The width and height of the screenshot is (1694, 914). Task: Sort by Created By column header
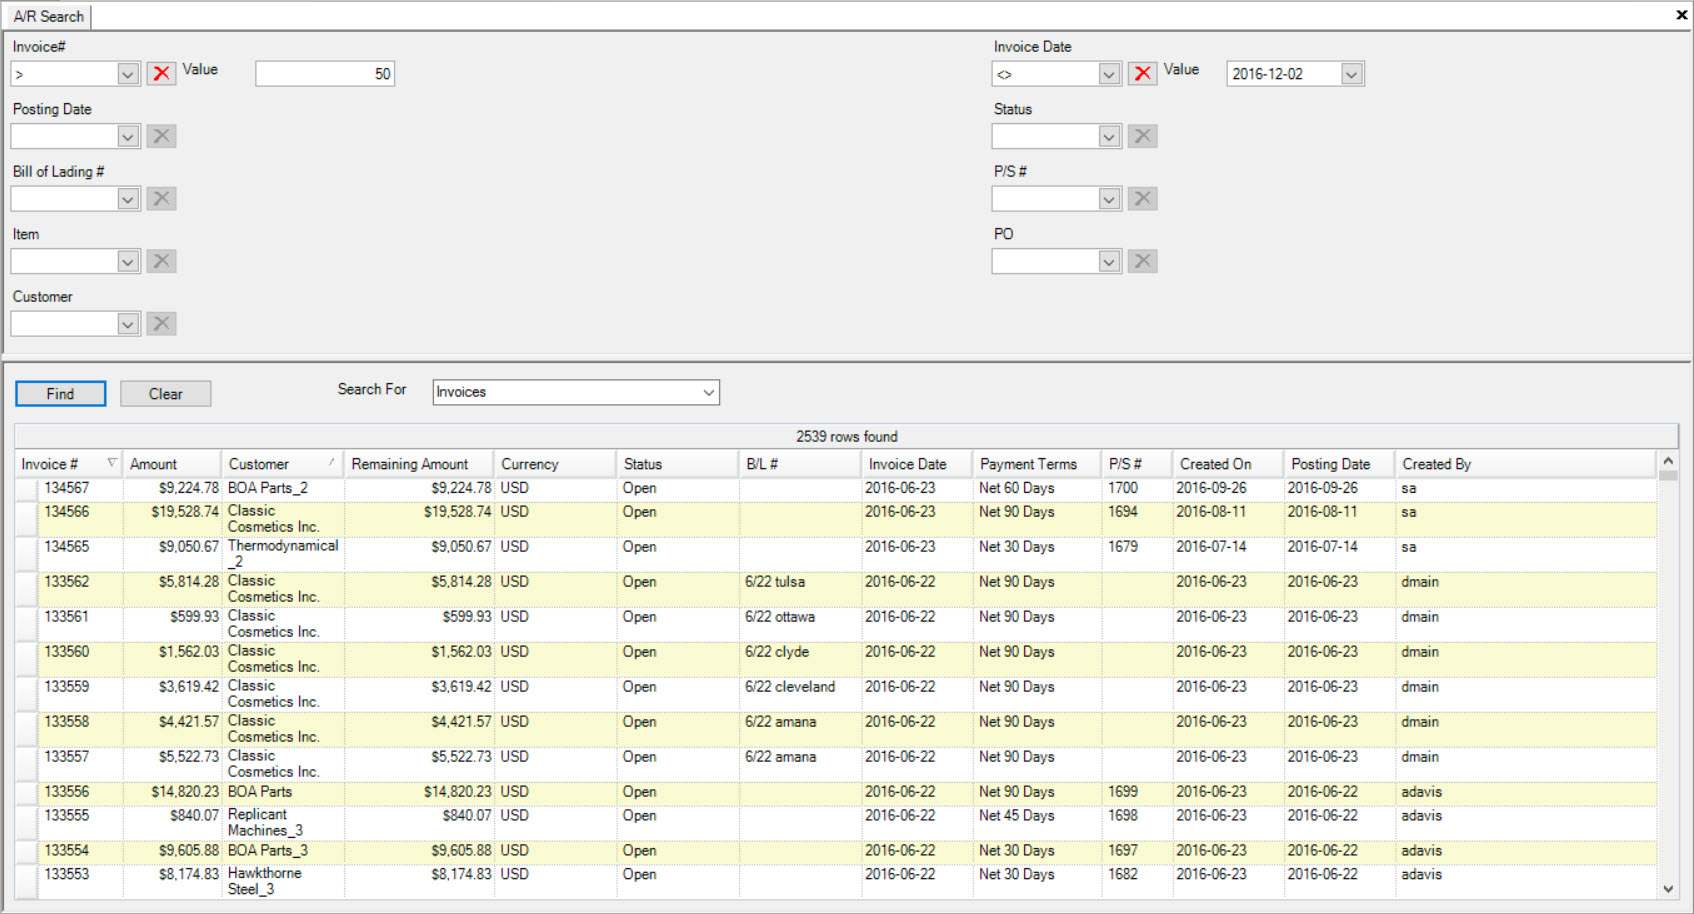point(1526,464)
